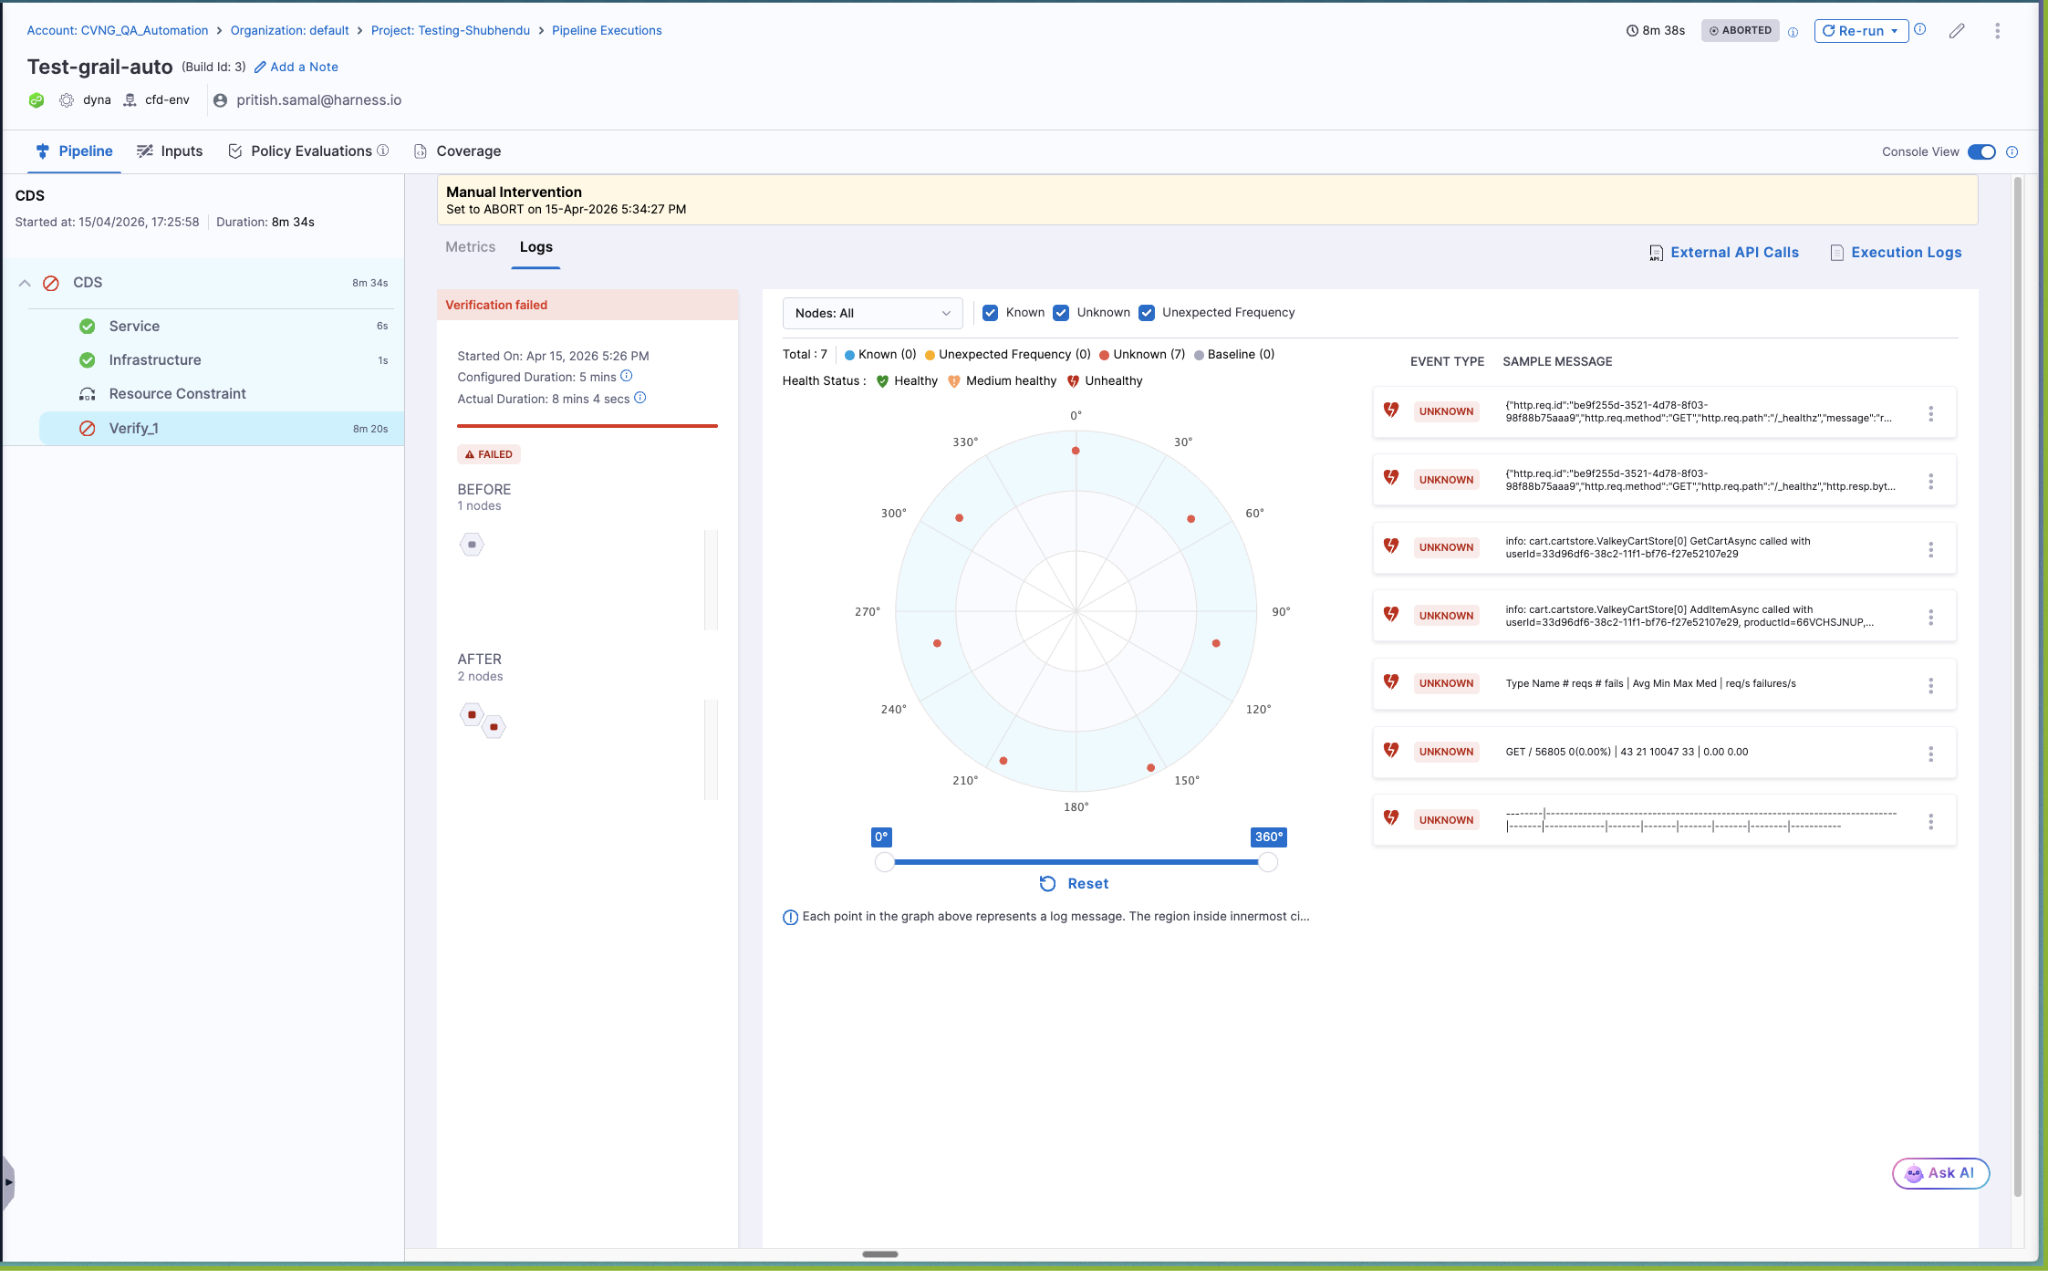Open the Coverage tab
2048x1271 pixels.
point(458,151)
